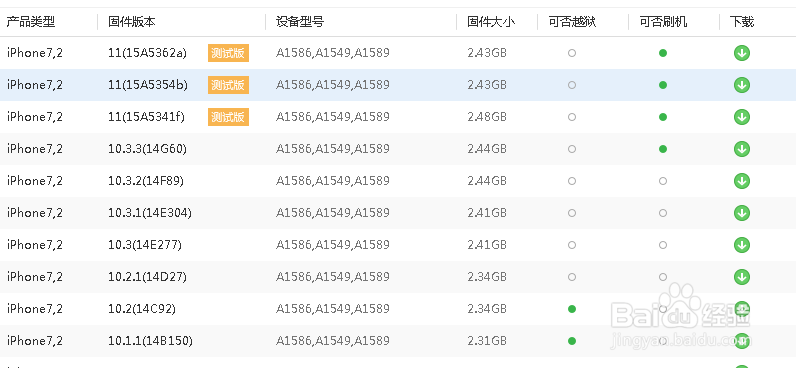Click the 设备型号 column header
Viewport: 796px width, 368px height.
[300, 22]
